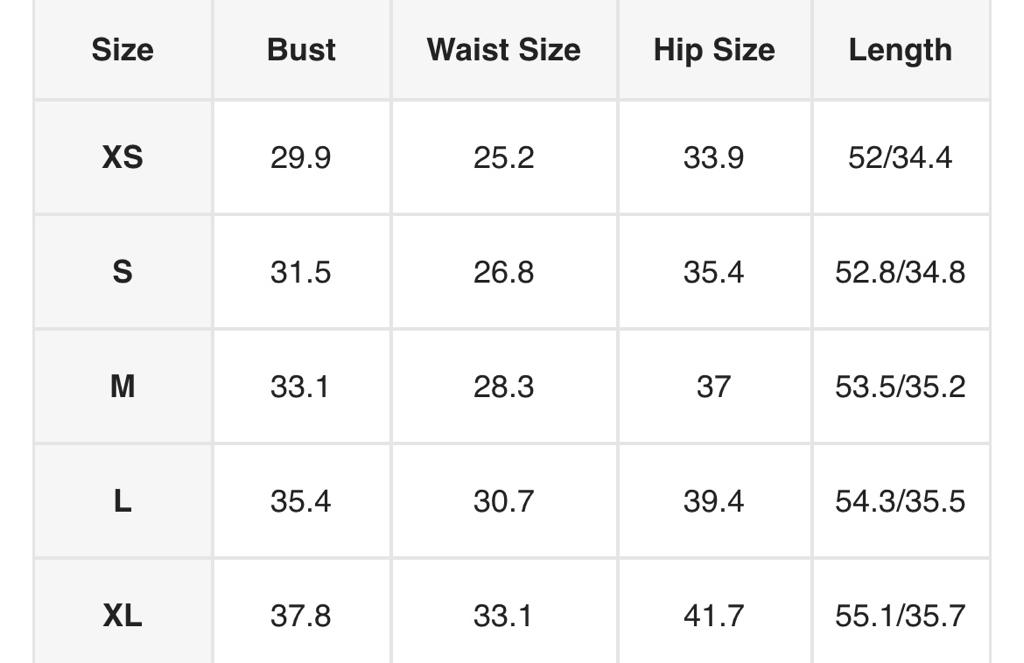1024x663 pixels.
Task: Select the M size row label
Action: click(122, 386)
